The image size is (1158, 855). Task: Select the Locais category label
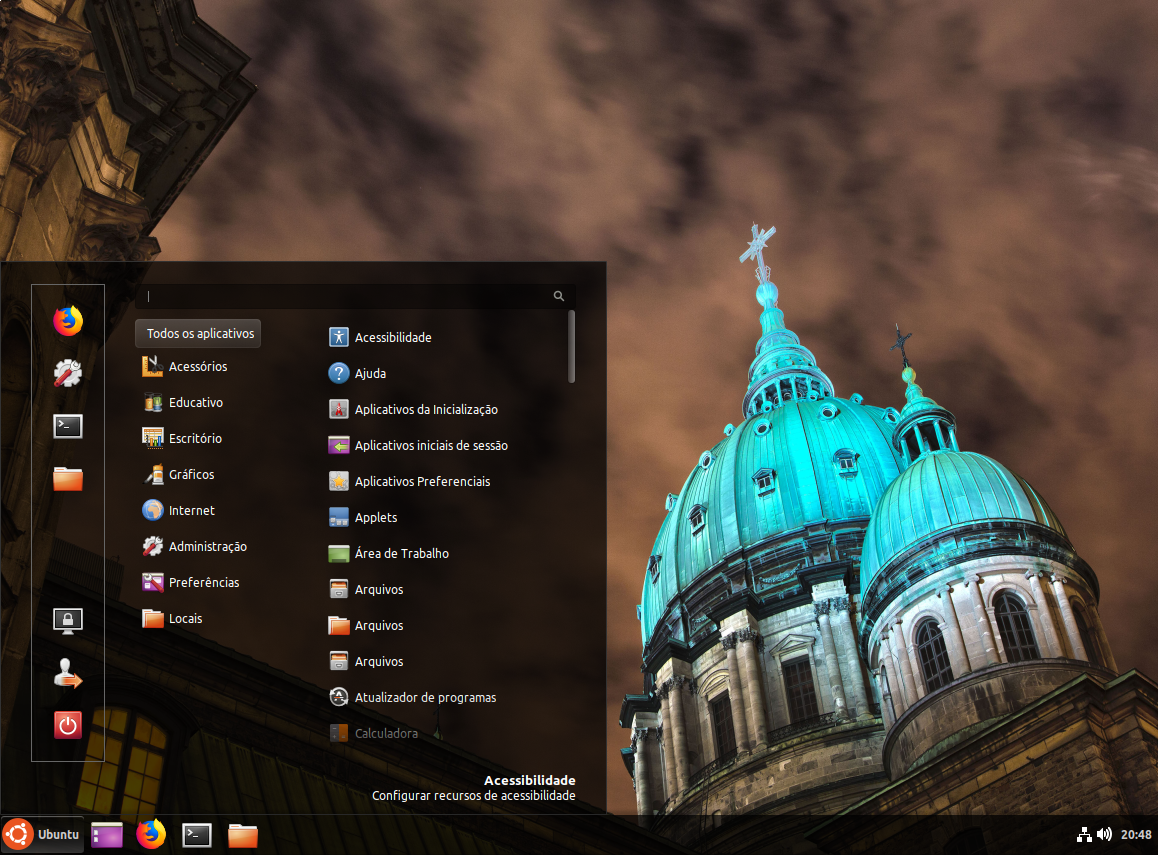click(x=185, y=619)
